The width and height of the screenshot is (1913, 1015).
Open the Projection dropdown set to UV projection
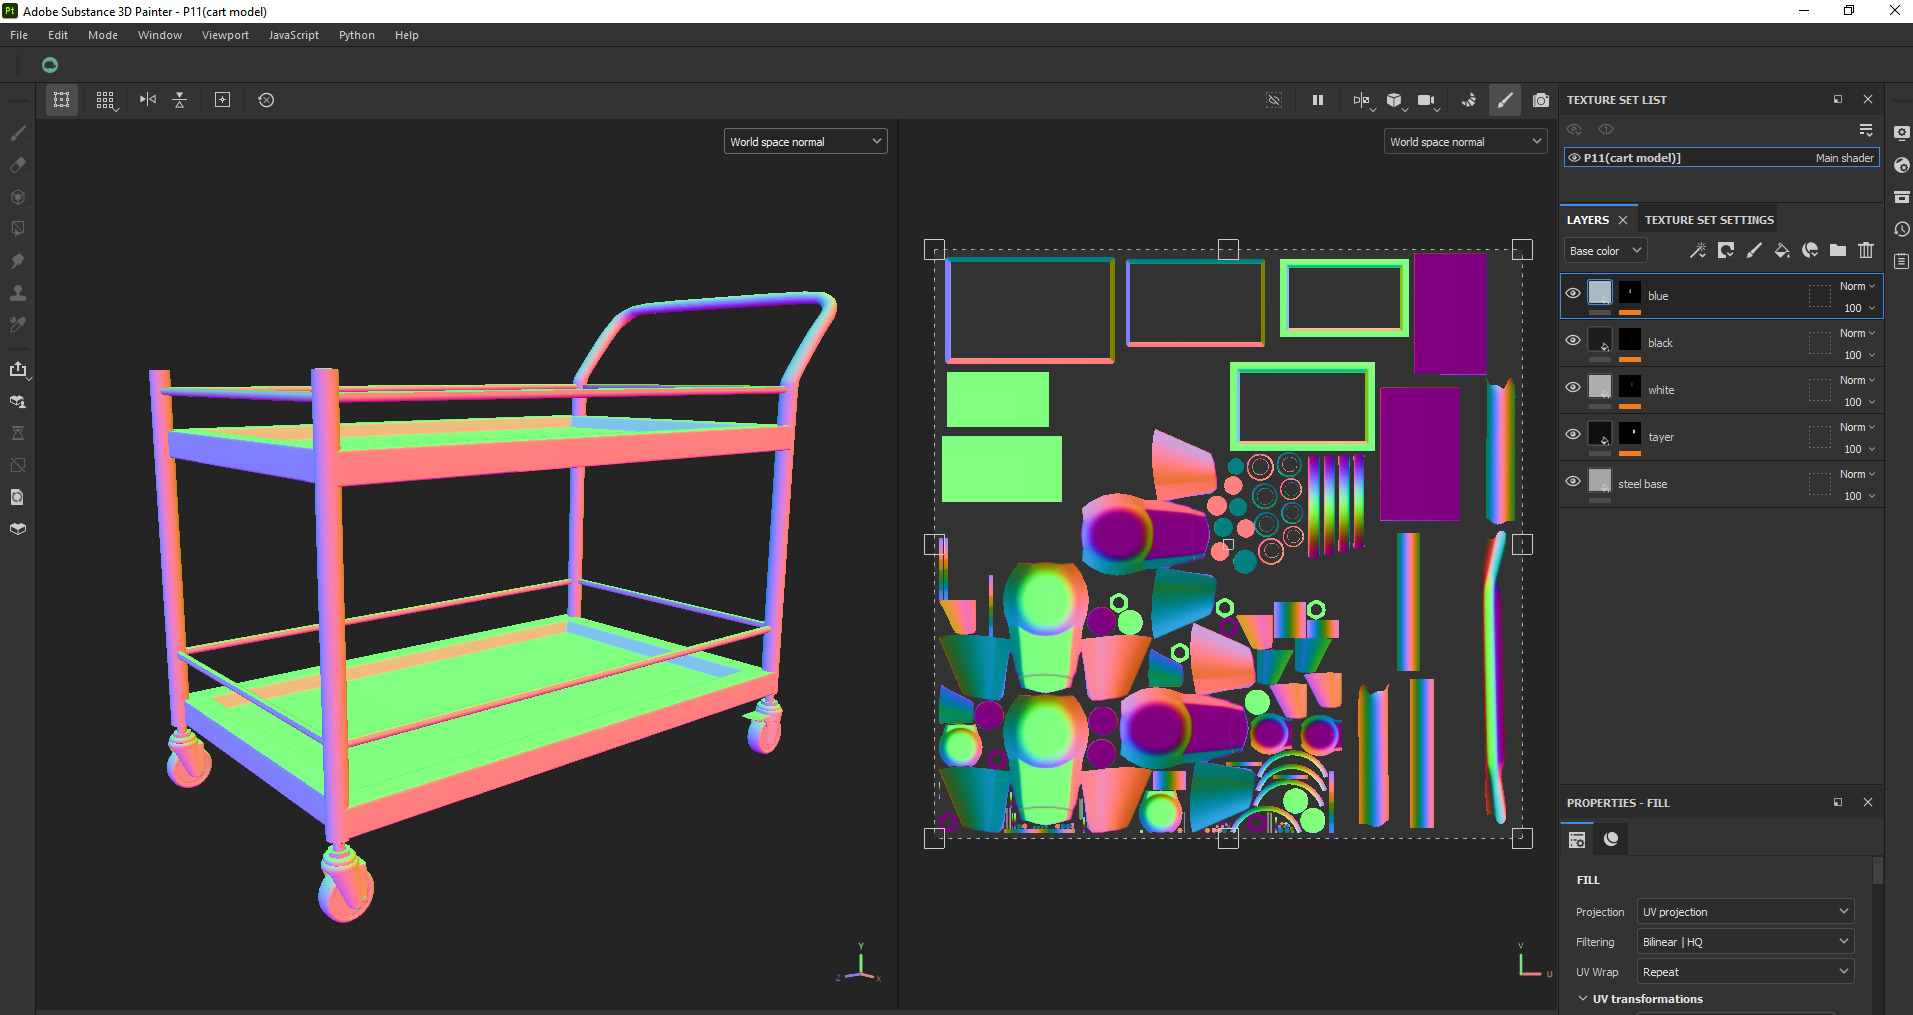click(1745, 912)
